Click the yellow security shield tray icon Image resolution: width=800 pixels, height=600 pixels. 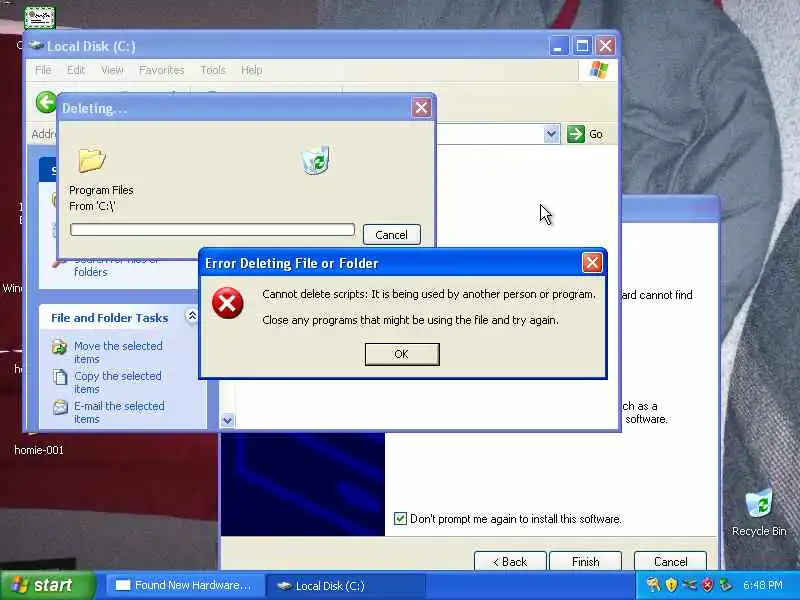pyautogui.click(x=671, y=585)
